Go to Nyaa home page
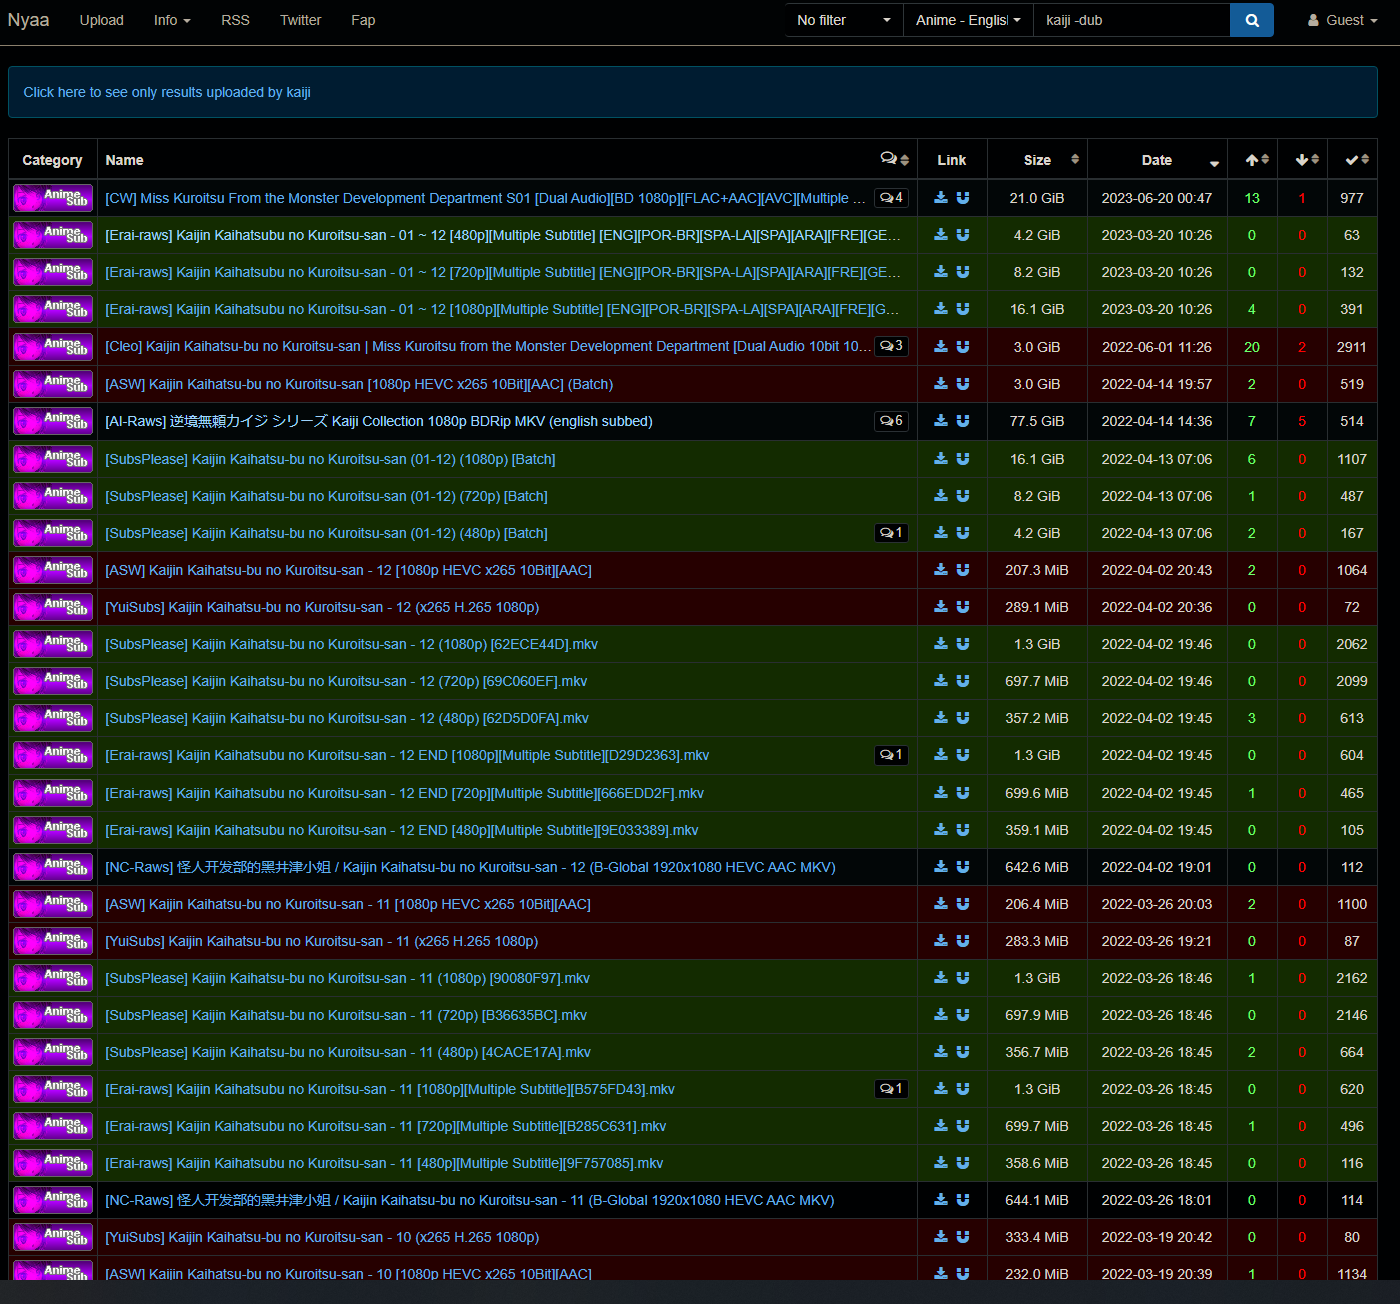Screen dimensions: 1400x1304 click(28, 20)
